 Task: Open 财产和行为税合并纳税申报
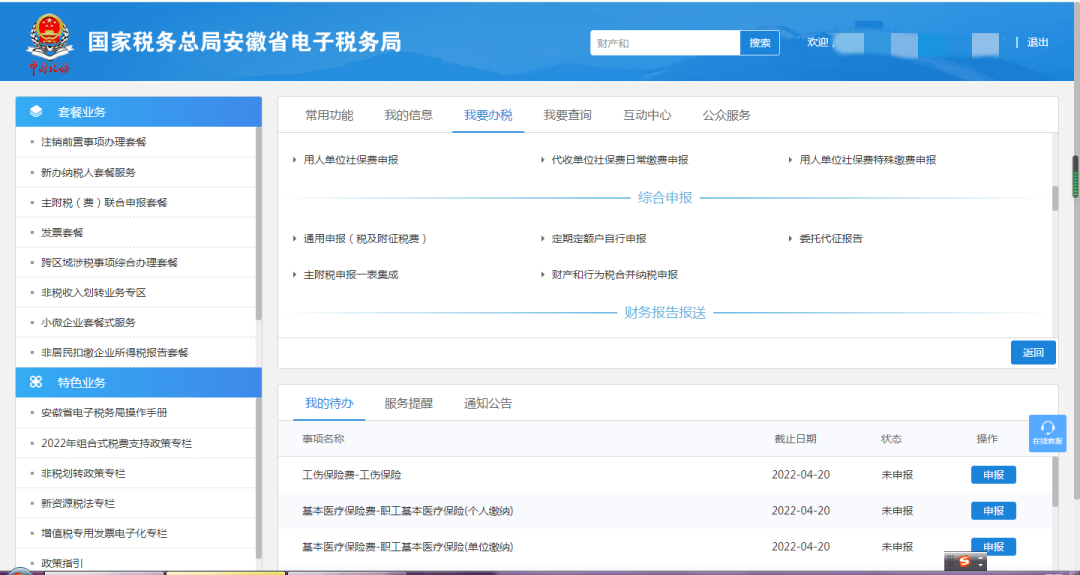coord(614,275)
